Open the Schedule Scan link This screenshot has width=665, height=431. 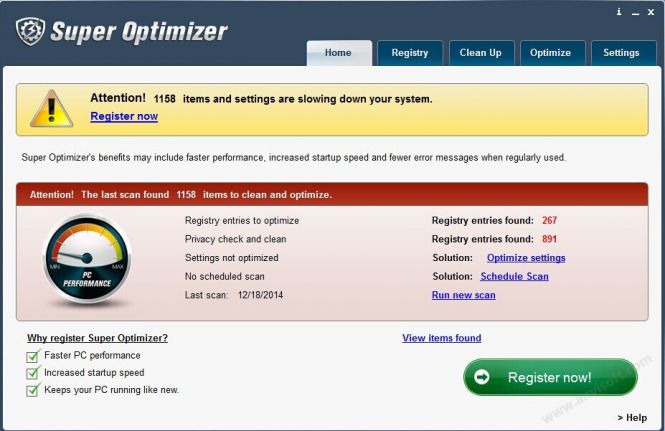pos(514,277)
